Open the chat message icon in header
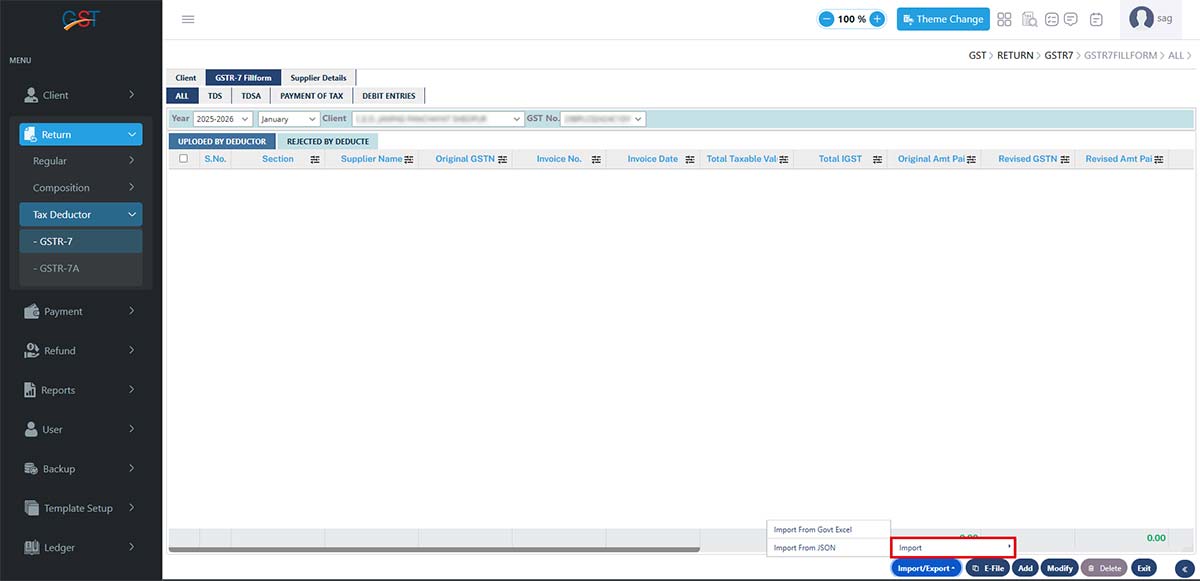Viewport: 1200px width, 581px height. (x=1071, y=19)
